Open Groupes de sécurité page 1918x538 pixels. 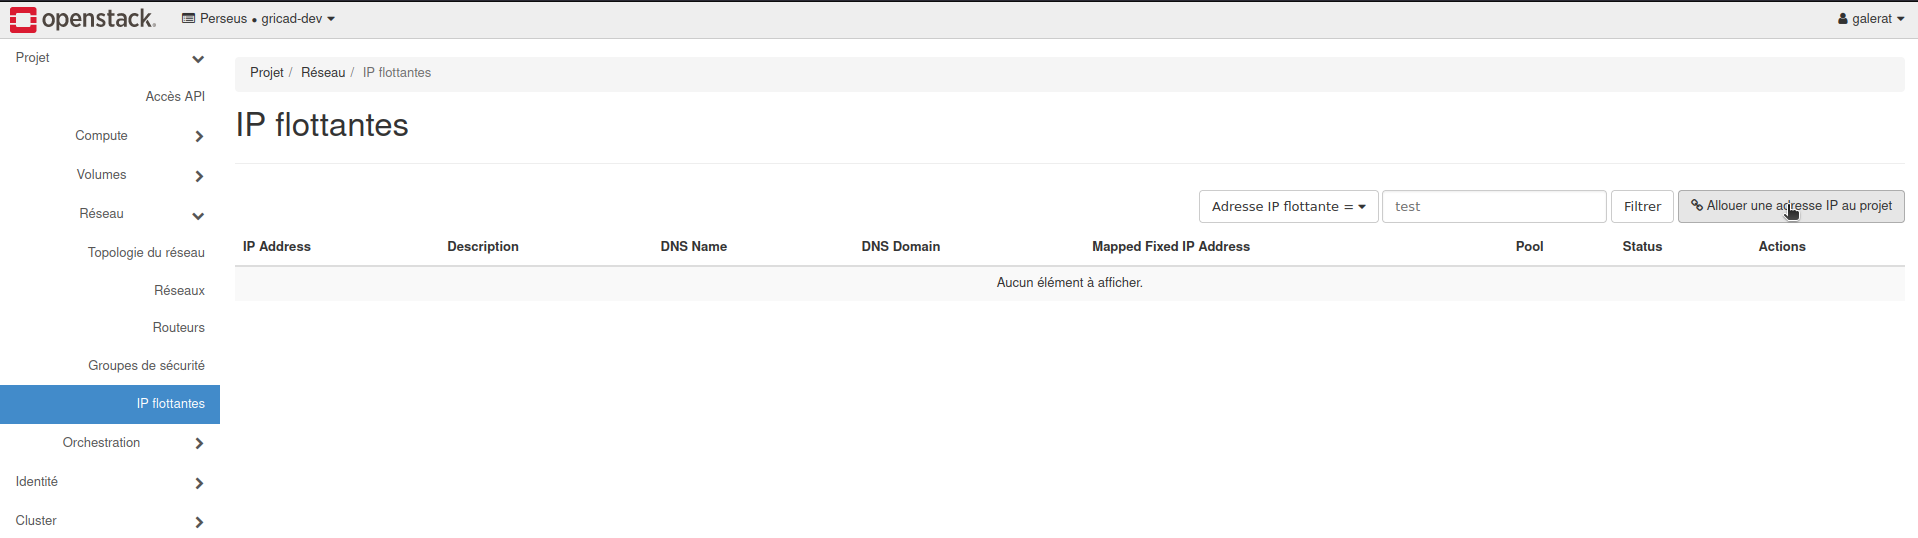[x=146, y=366]
